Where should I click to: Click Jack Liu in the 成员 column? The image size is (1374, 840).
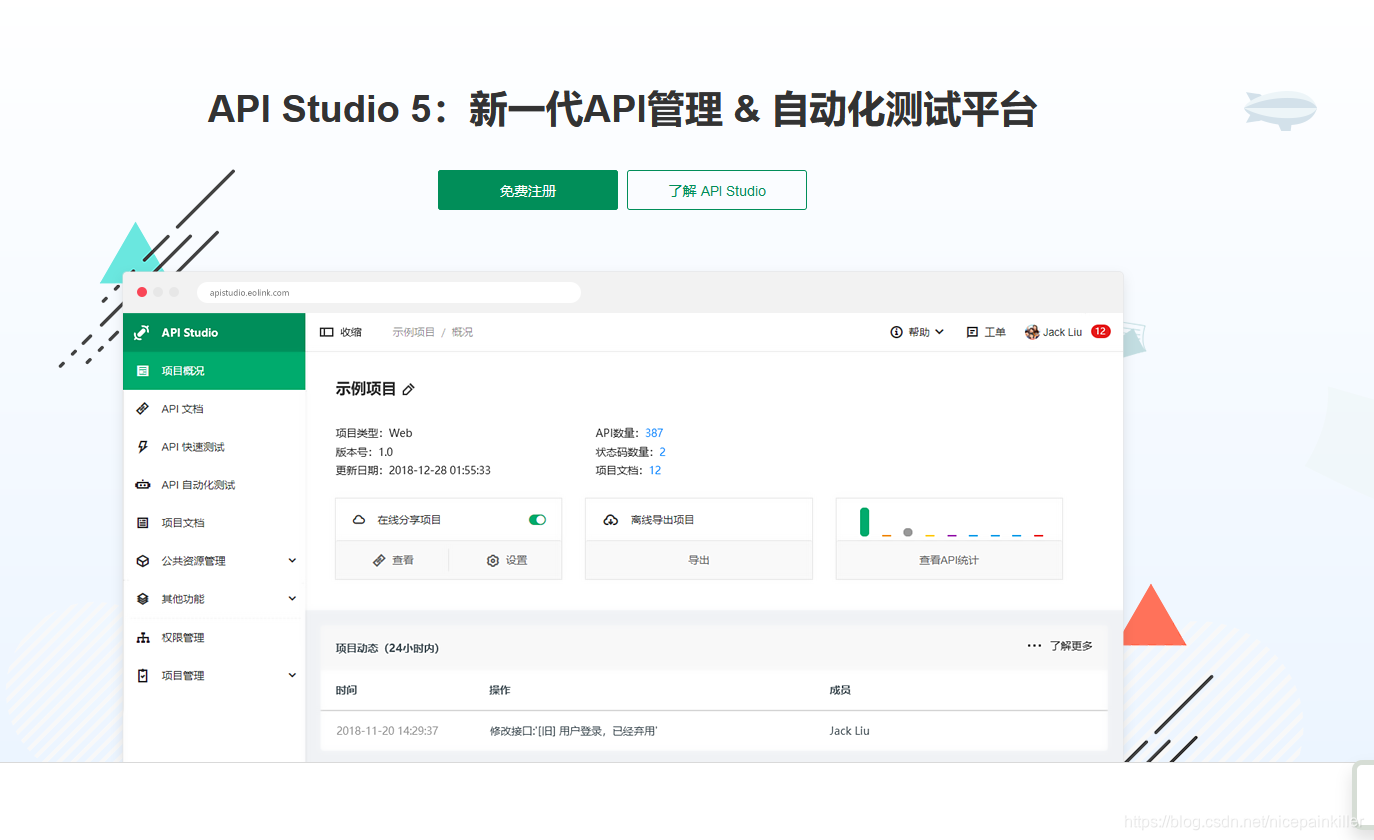coord(849,731)
